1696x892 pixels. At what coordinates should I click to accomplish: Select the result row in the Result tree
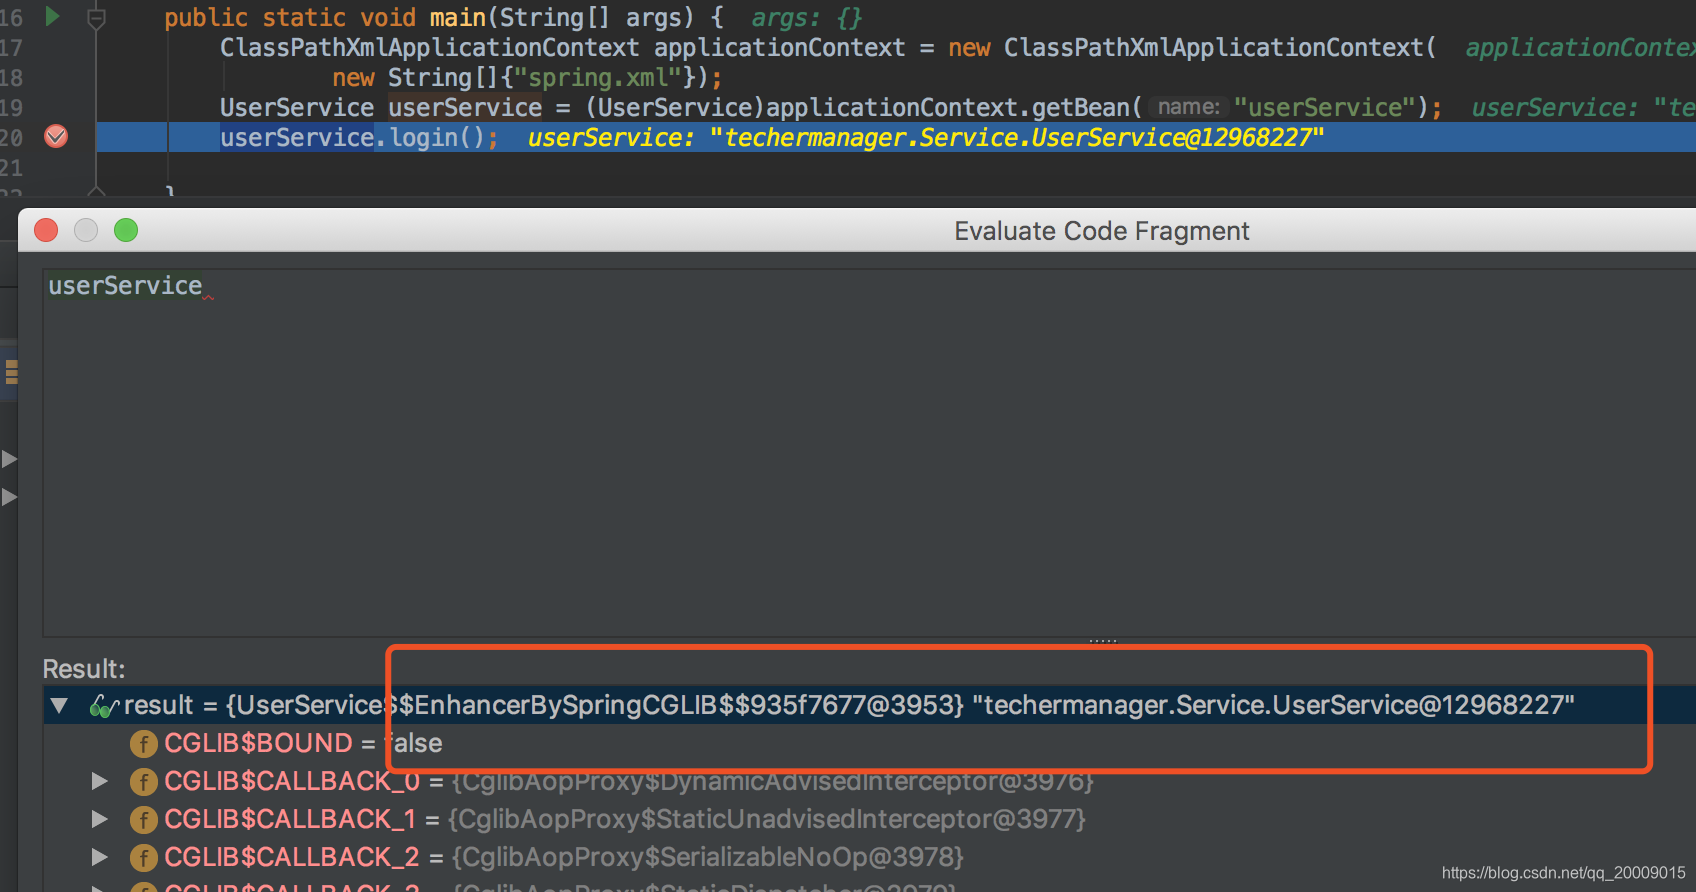[x=869, y=705]
